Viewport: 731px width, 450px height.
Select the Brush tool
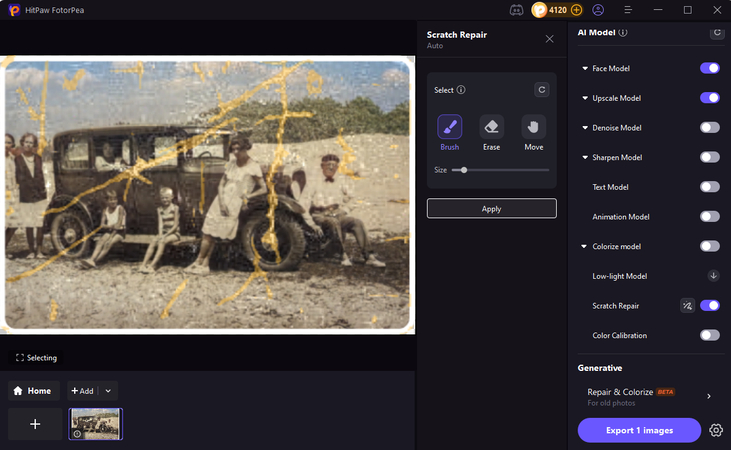click(x=449, y=127)
